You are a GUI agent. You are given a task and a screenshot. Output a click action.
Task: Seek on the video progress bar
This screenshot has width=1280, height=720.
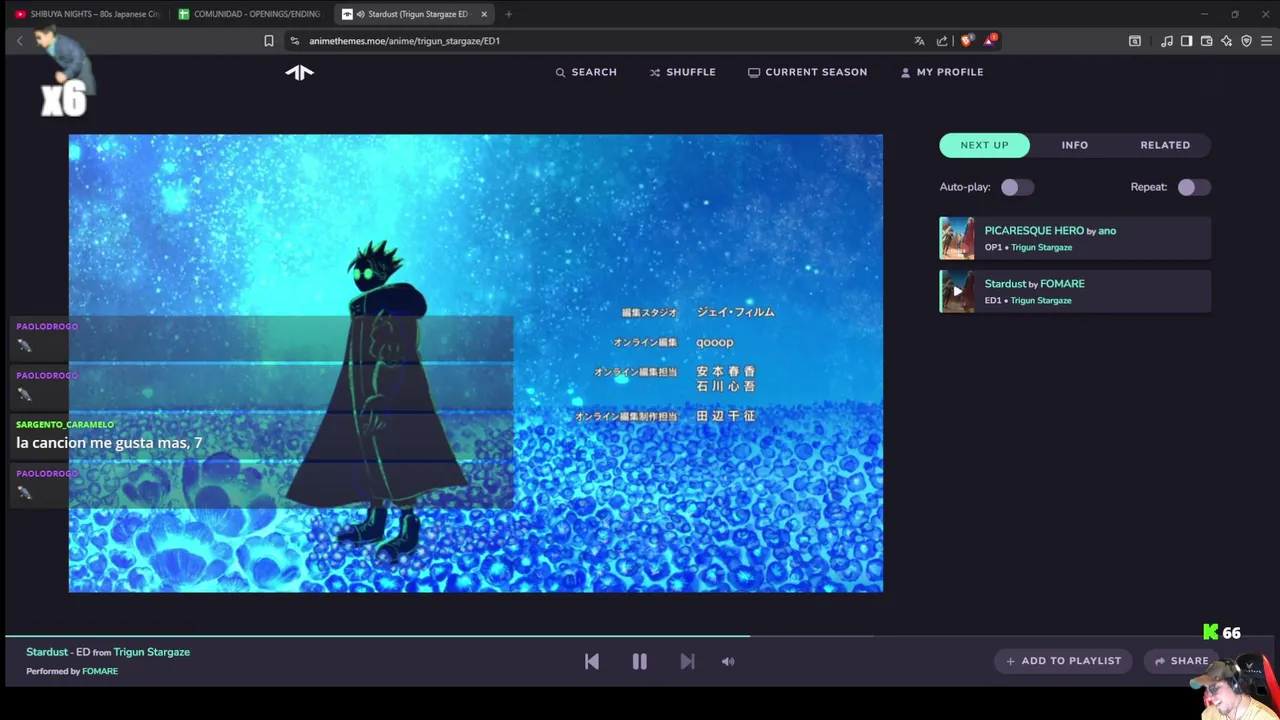640,636
